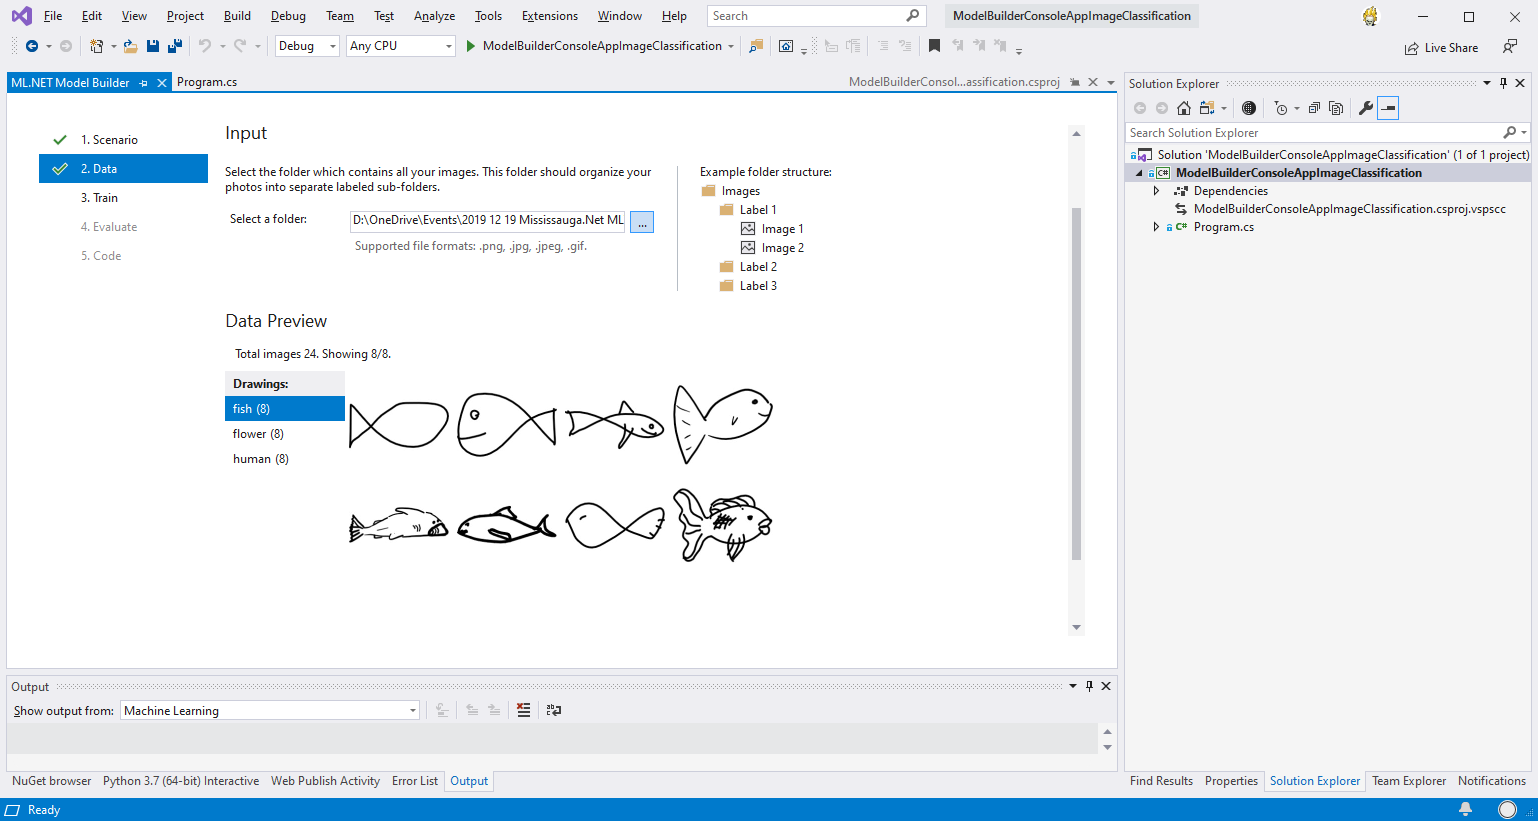Select the flower (8) label

coord(285,434)
